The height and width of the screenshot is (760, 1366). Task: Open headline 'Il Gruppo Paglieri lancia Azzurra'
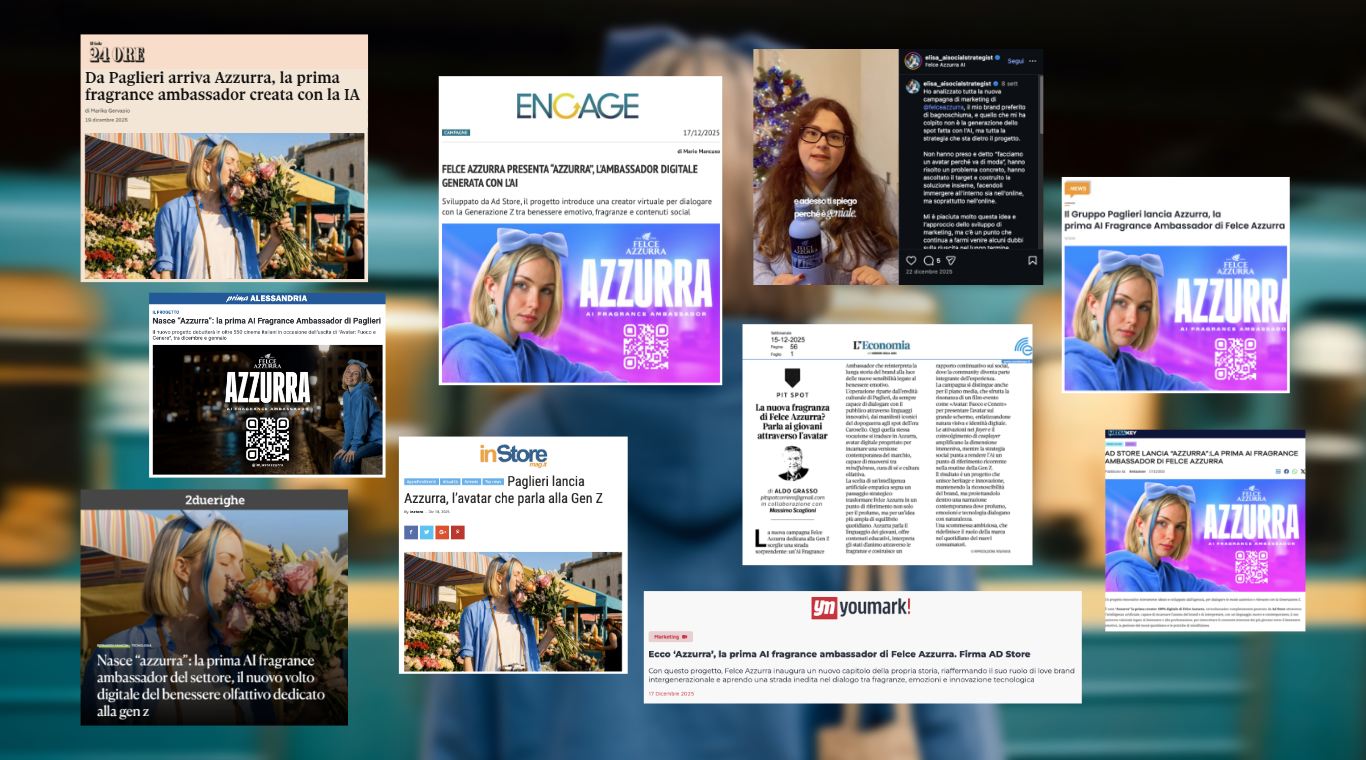click(x=1174, y=219)
